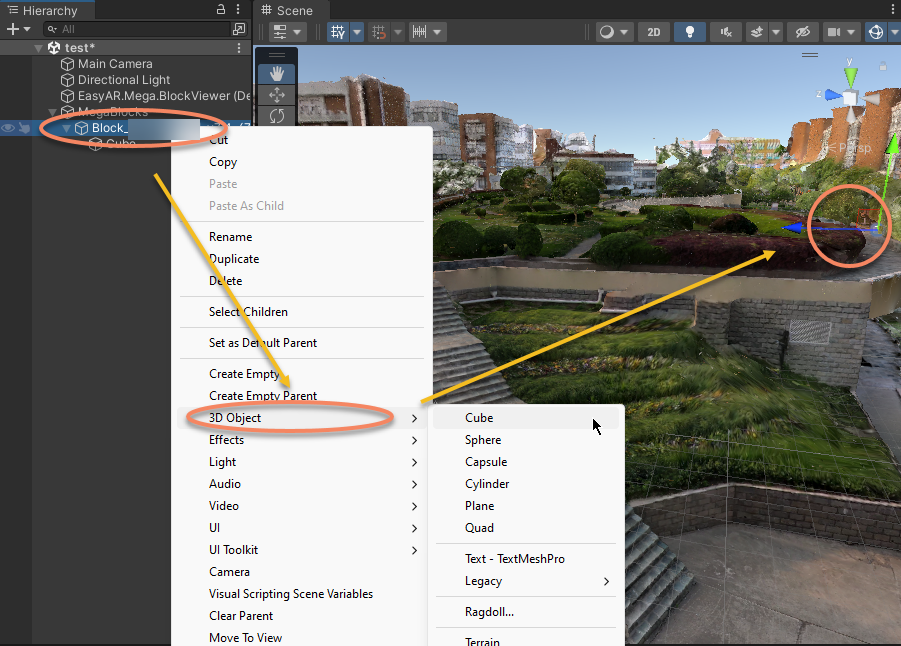Click Duplicate in the context menu
The height and width of the screenshot is (646, 901).
(x=234, y=259)
